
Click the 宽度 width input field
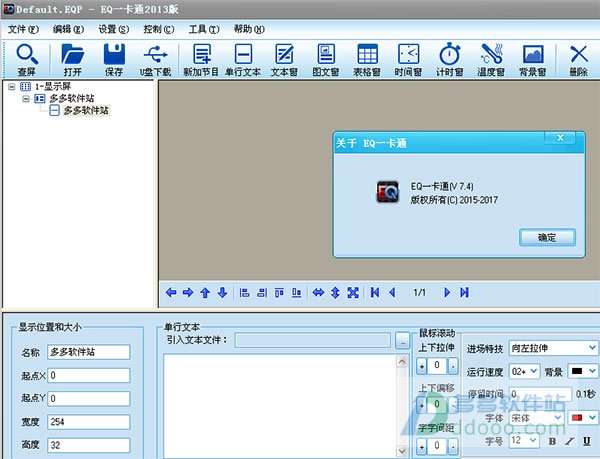click(89, 422)
